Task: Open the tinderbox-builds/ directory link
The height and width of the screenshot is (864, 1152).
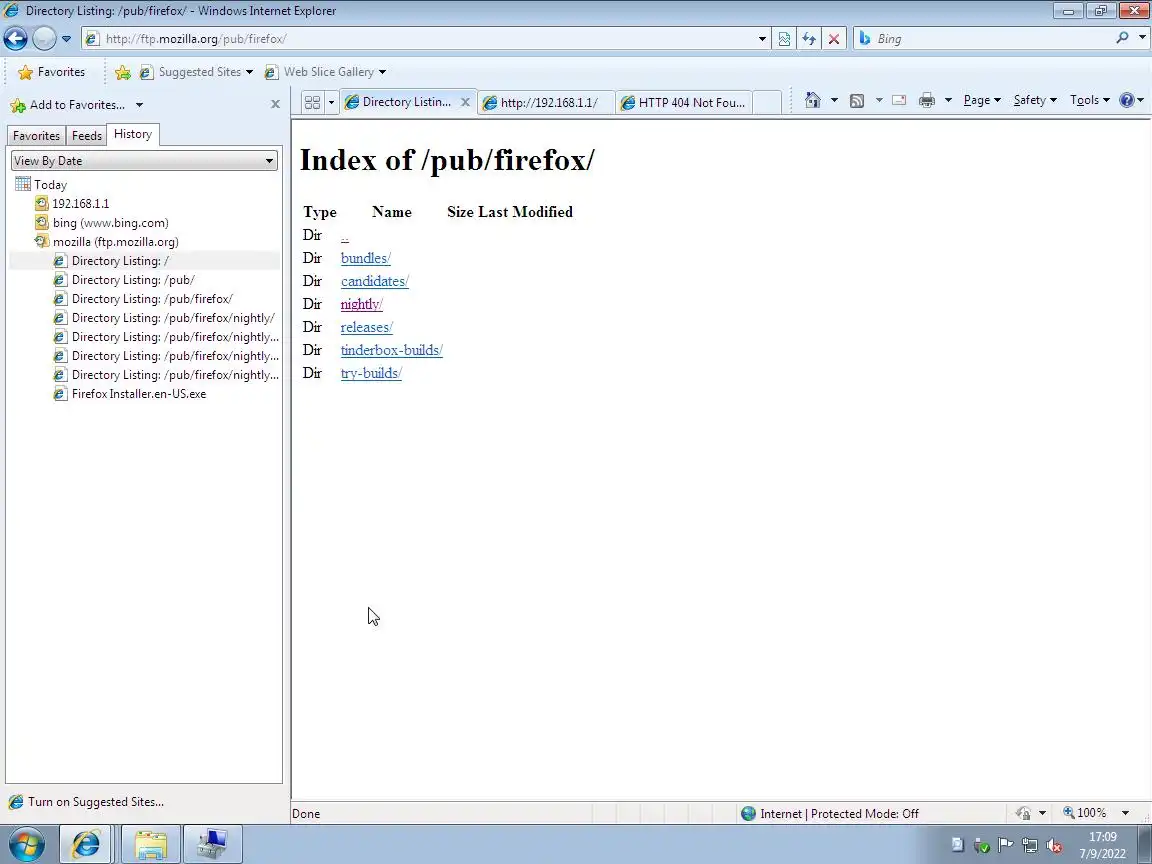Action: pyautogui.click(x=392, y=350)
